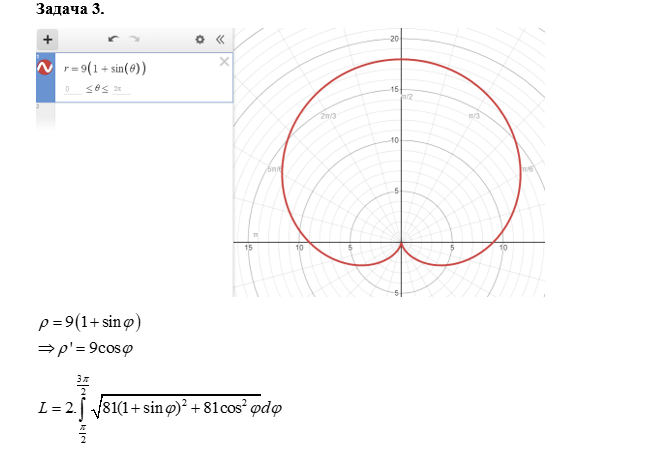Click the formula ρ' = 9cos φ
Screen dimensions: 649x451
pyautogui.click(x=86, y=348)
